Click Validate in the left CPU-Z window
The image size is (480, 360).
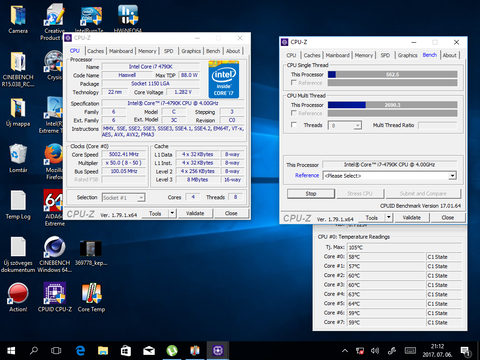(195, 213)
